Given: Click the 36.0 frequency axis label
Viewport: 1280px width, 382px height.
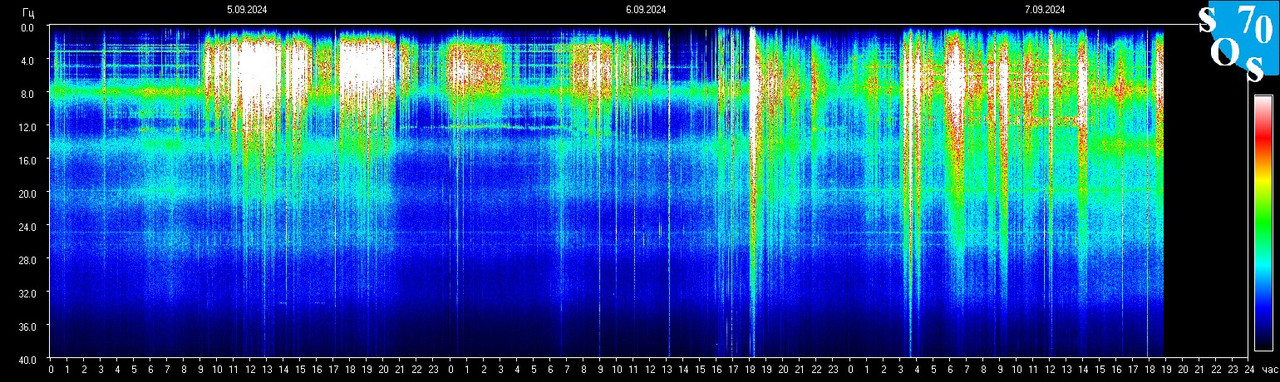Looking at the screenshot, I should (28, 326).
